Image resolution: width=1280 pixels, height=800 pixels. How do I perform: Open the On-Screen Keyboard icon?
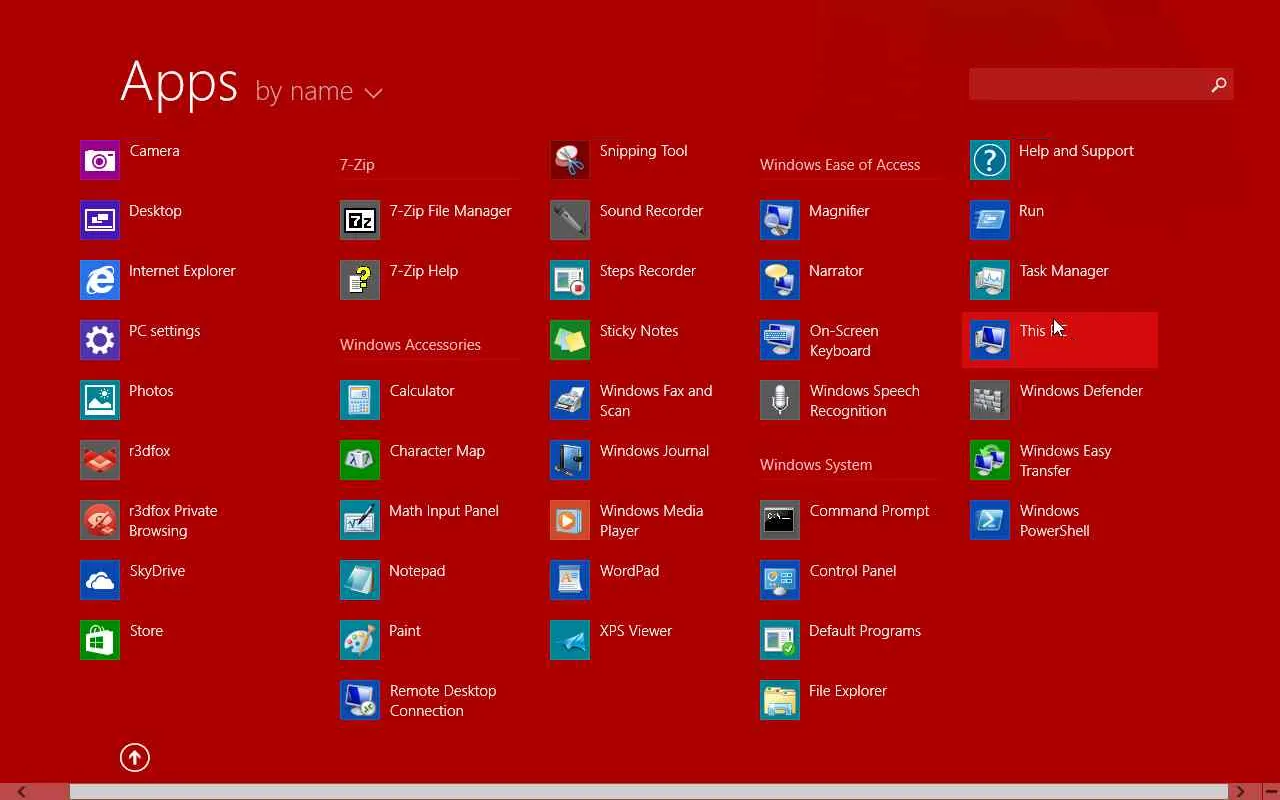click(x=780, y=340)
